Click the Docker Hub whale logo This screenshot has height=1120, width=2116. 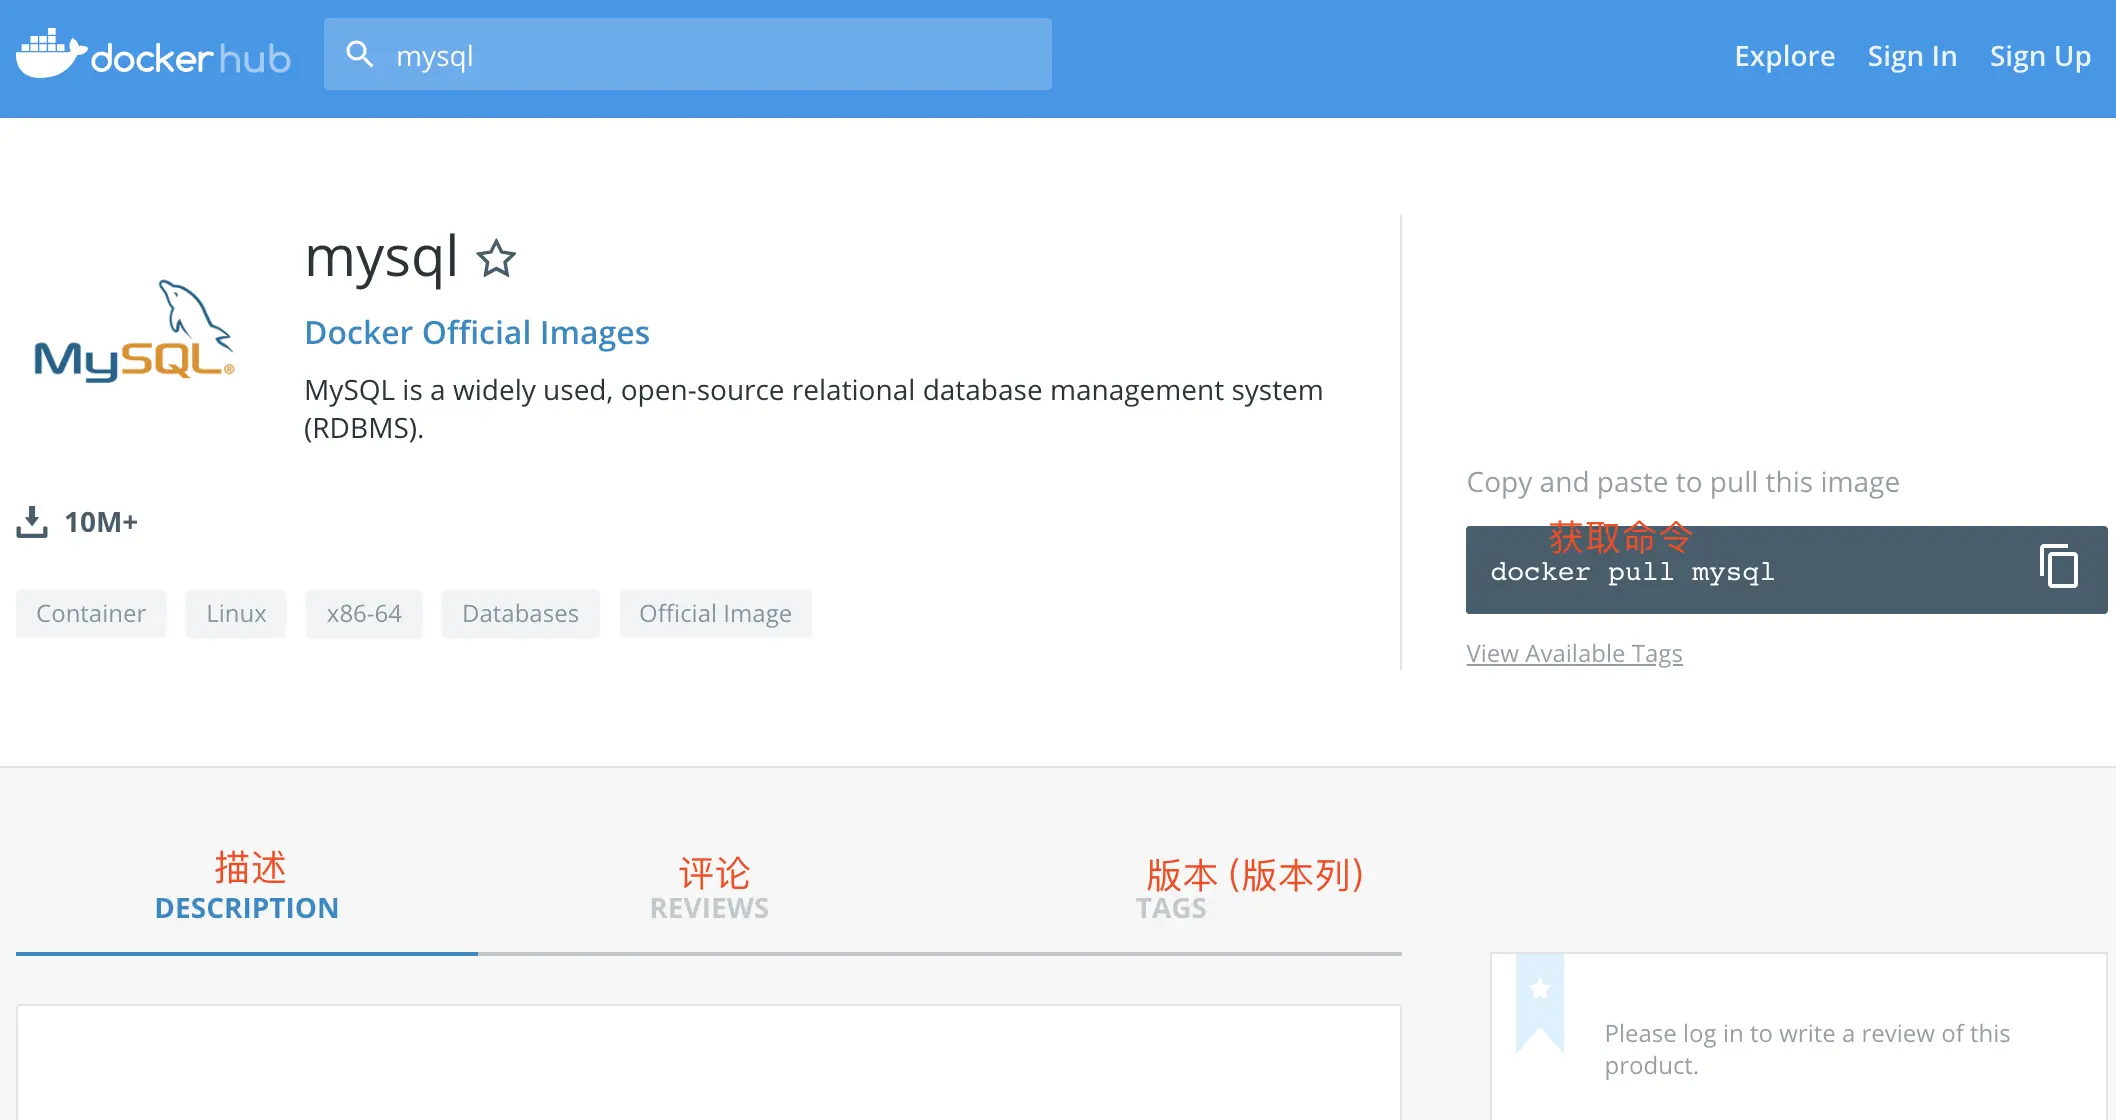click(50, 54)
